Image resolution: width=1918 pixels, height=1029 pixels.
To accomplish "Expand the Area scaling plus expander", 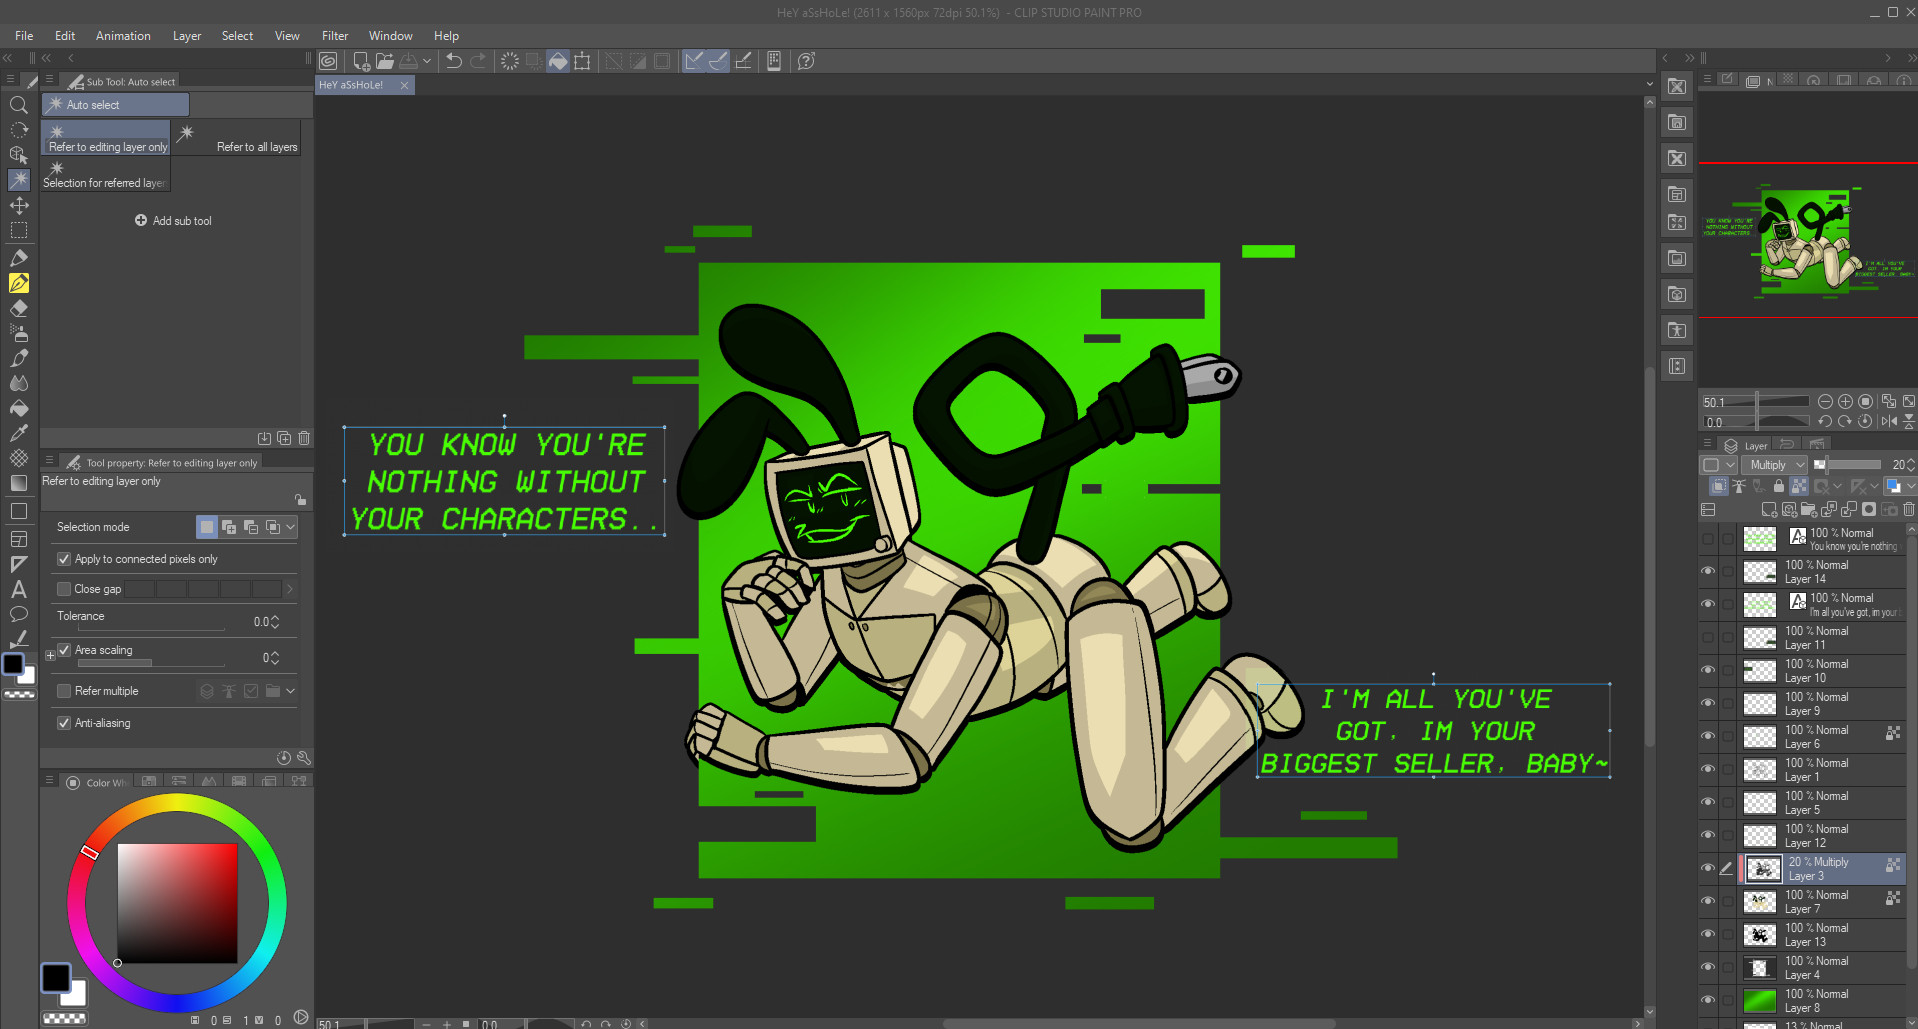I will [x=50, y=656].
